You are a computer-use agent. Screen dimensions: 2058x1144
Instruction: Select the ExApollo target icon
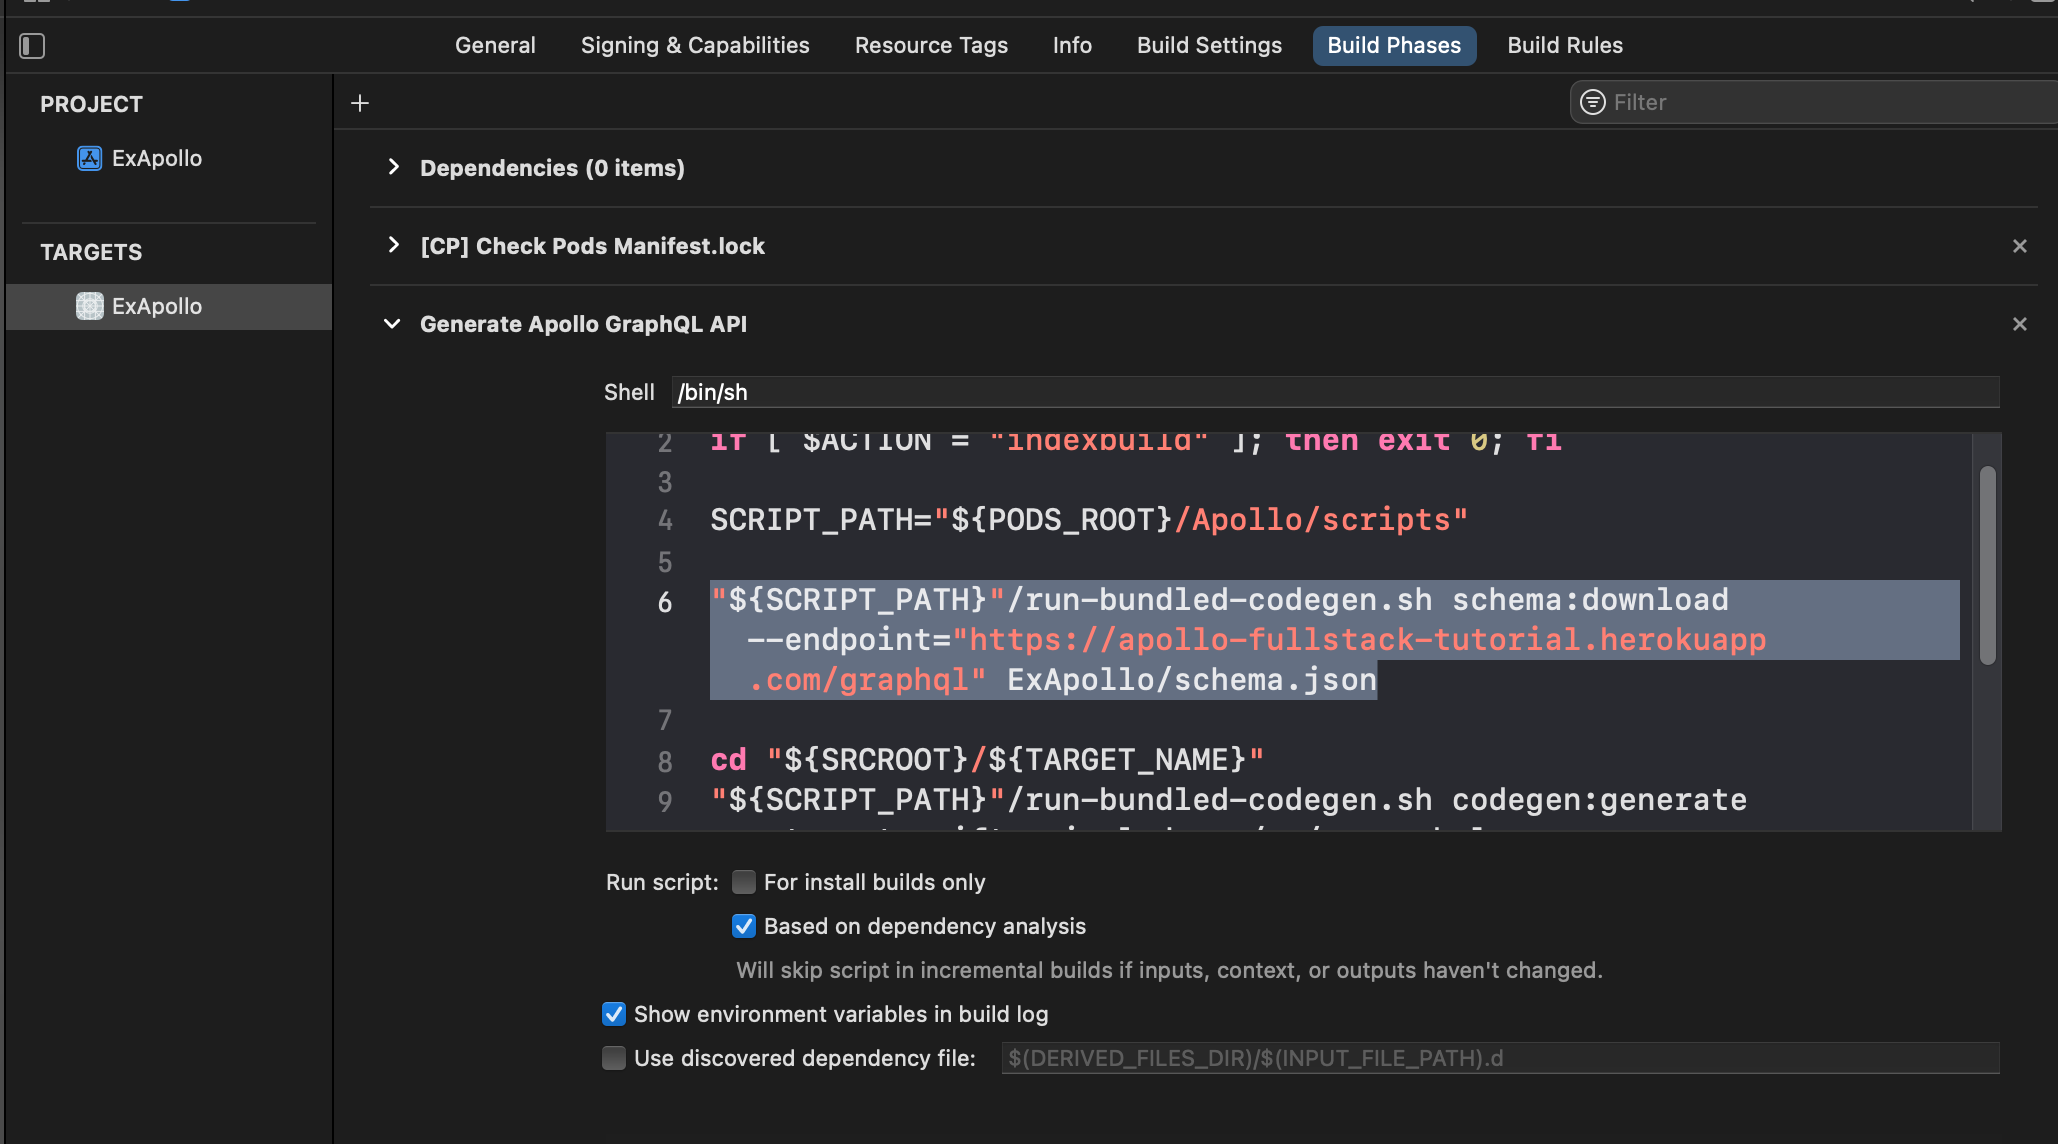coord(89,306)
